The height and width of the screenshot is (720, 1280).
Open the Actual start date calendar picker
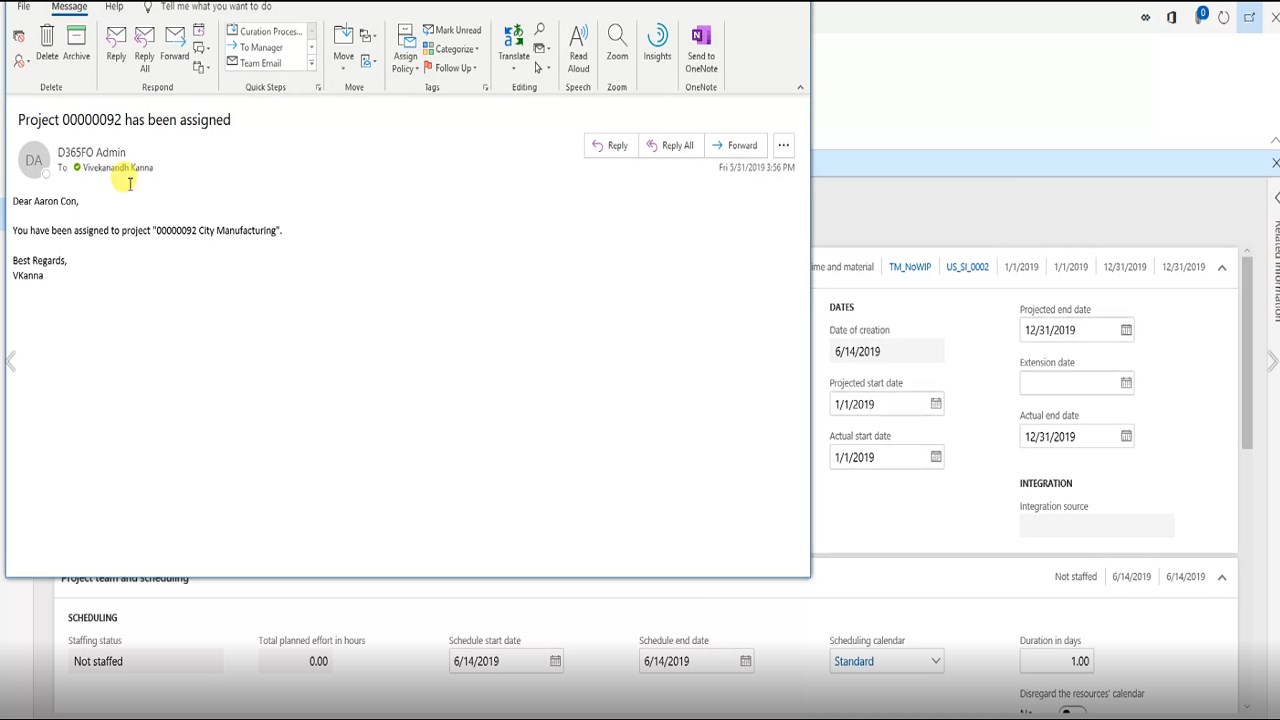click(x=936, y=456)
